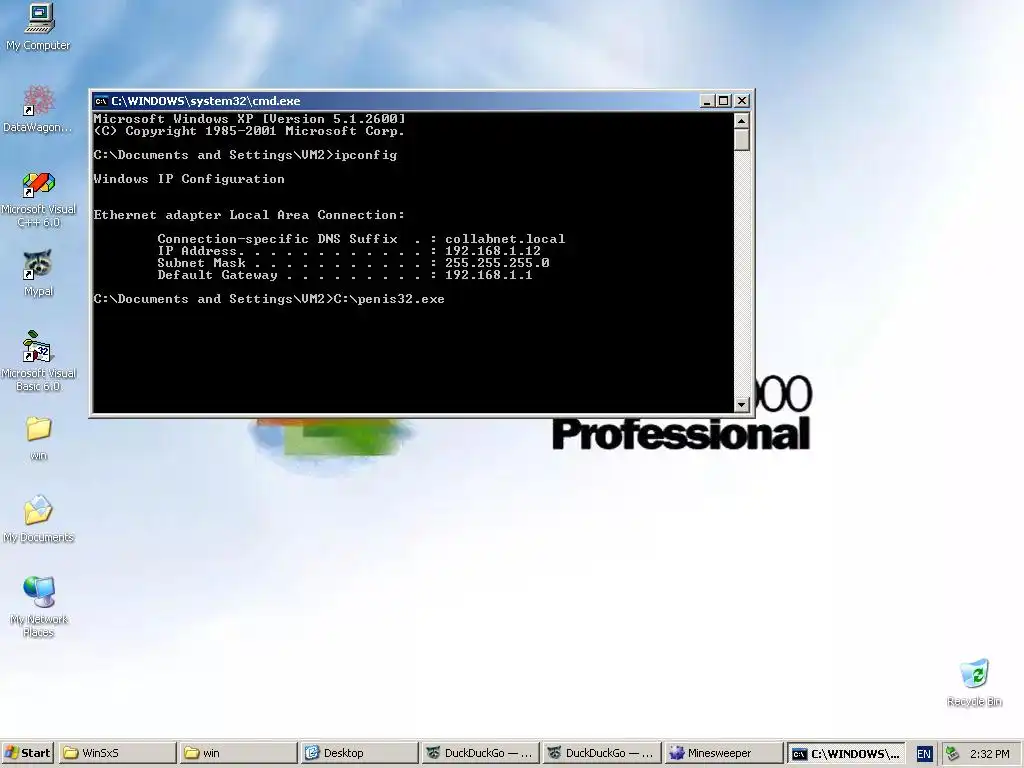This screenshot has width=1024, height=768.
Task: Switch to the Minesweeper taskbar button
Action: (722, 753)
